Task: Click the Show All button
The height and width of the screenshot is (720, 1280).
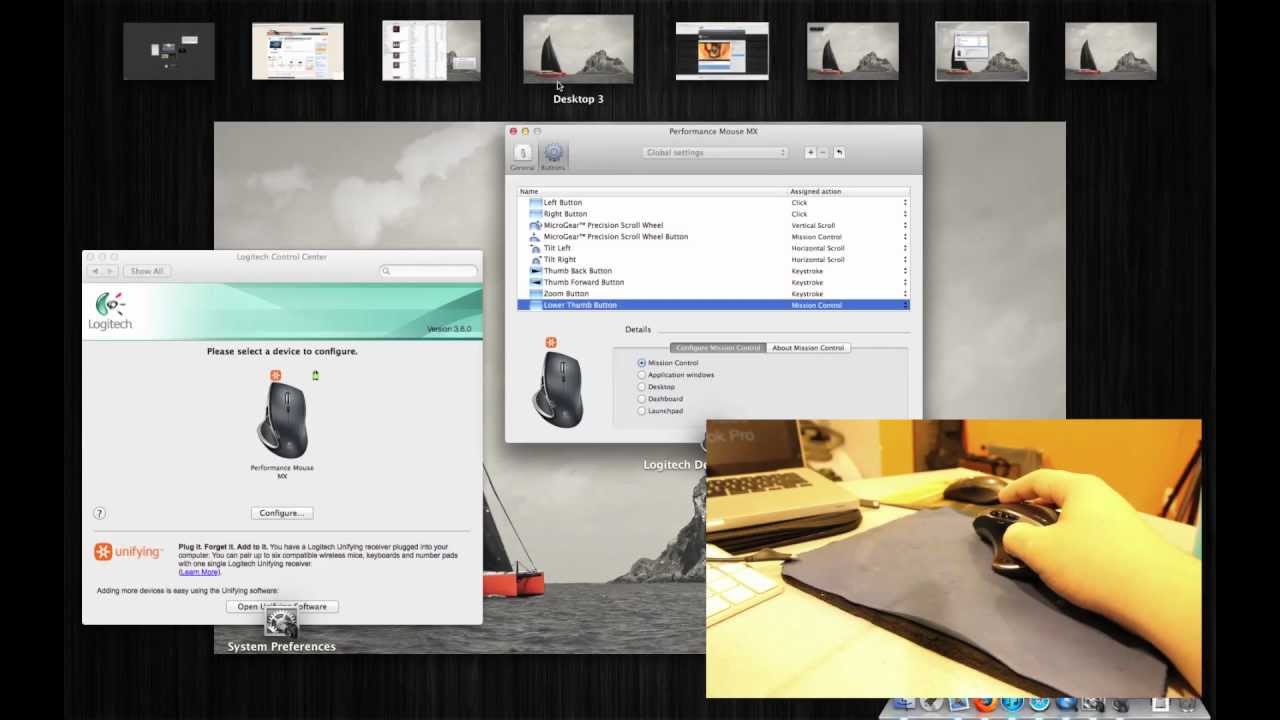Action: click(x=146, y=271)
